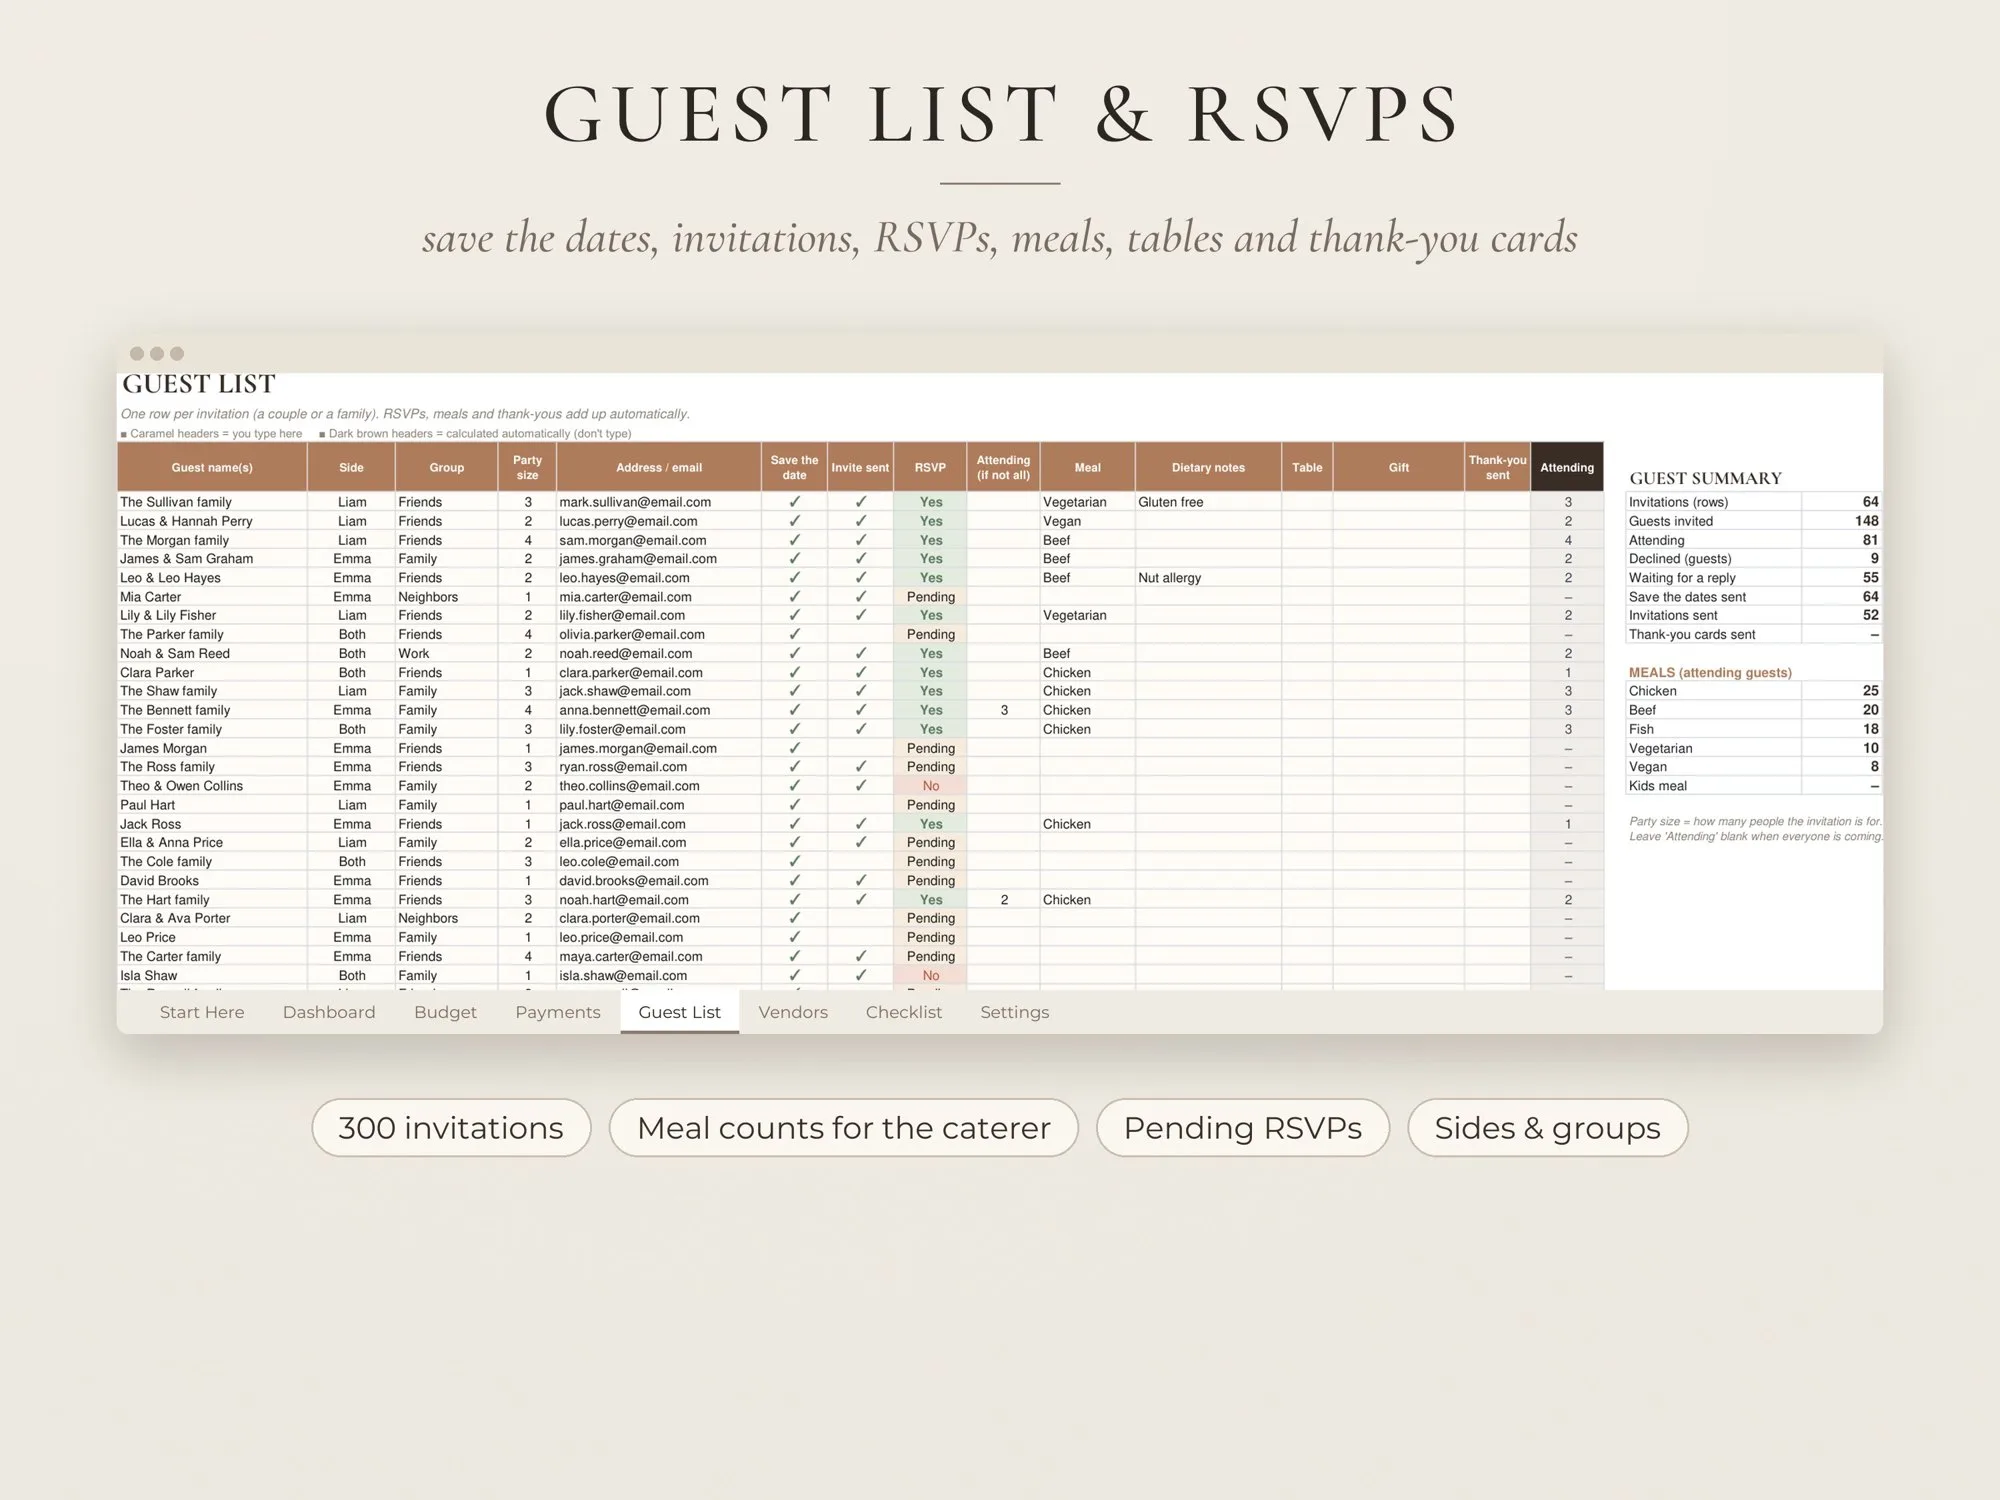Toggle Save the date check for Paul Hart

tap(794, 805)
